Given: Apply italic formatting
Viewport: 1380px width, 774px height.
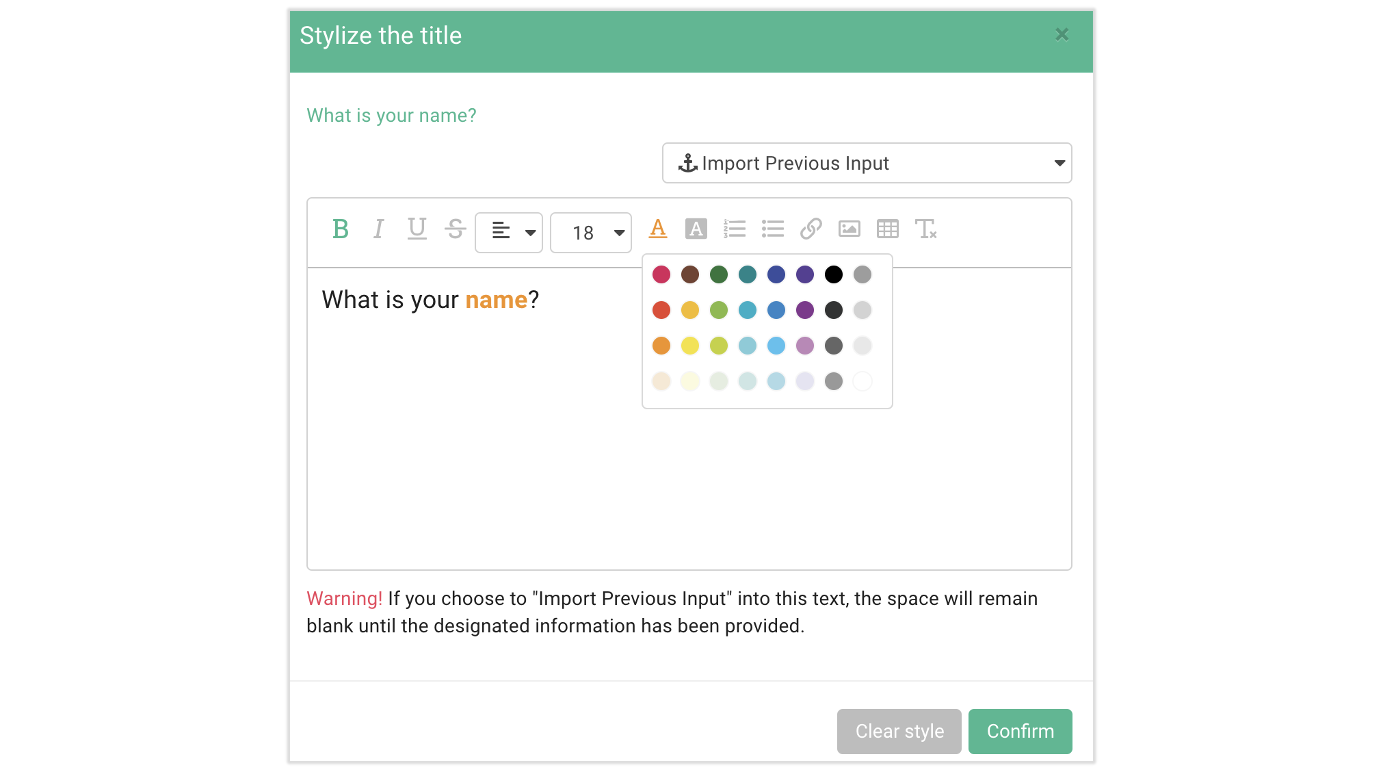Looking at the screenshot, I should pos(378,229).
